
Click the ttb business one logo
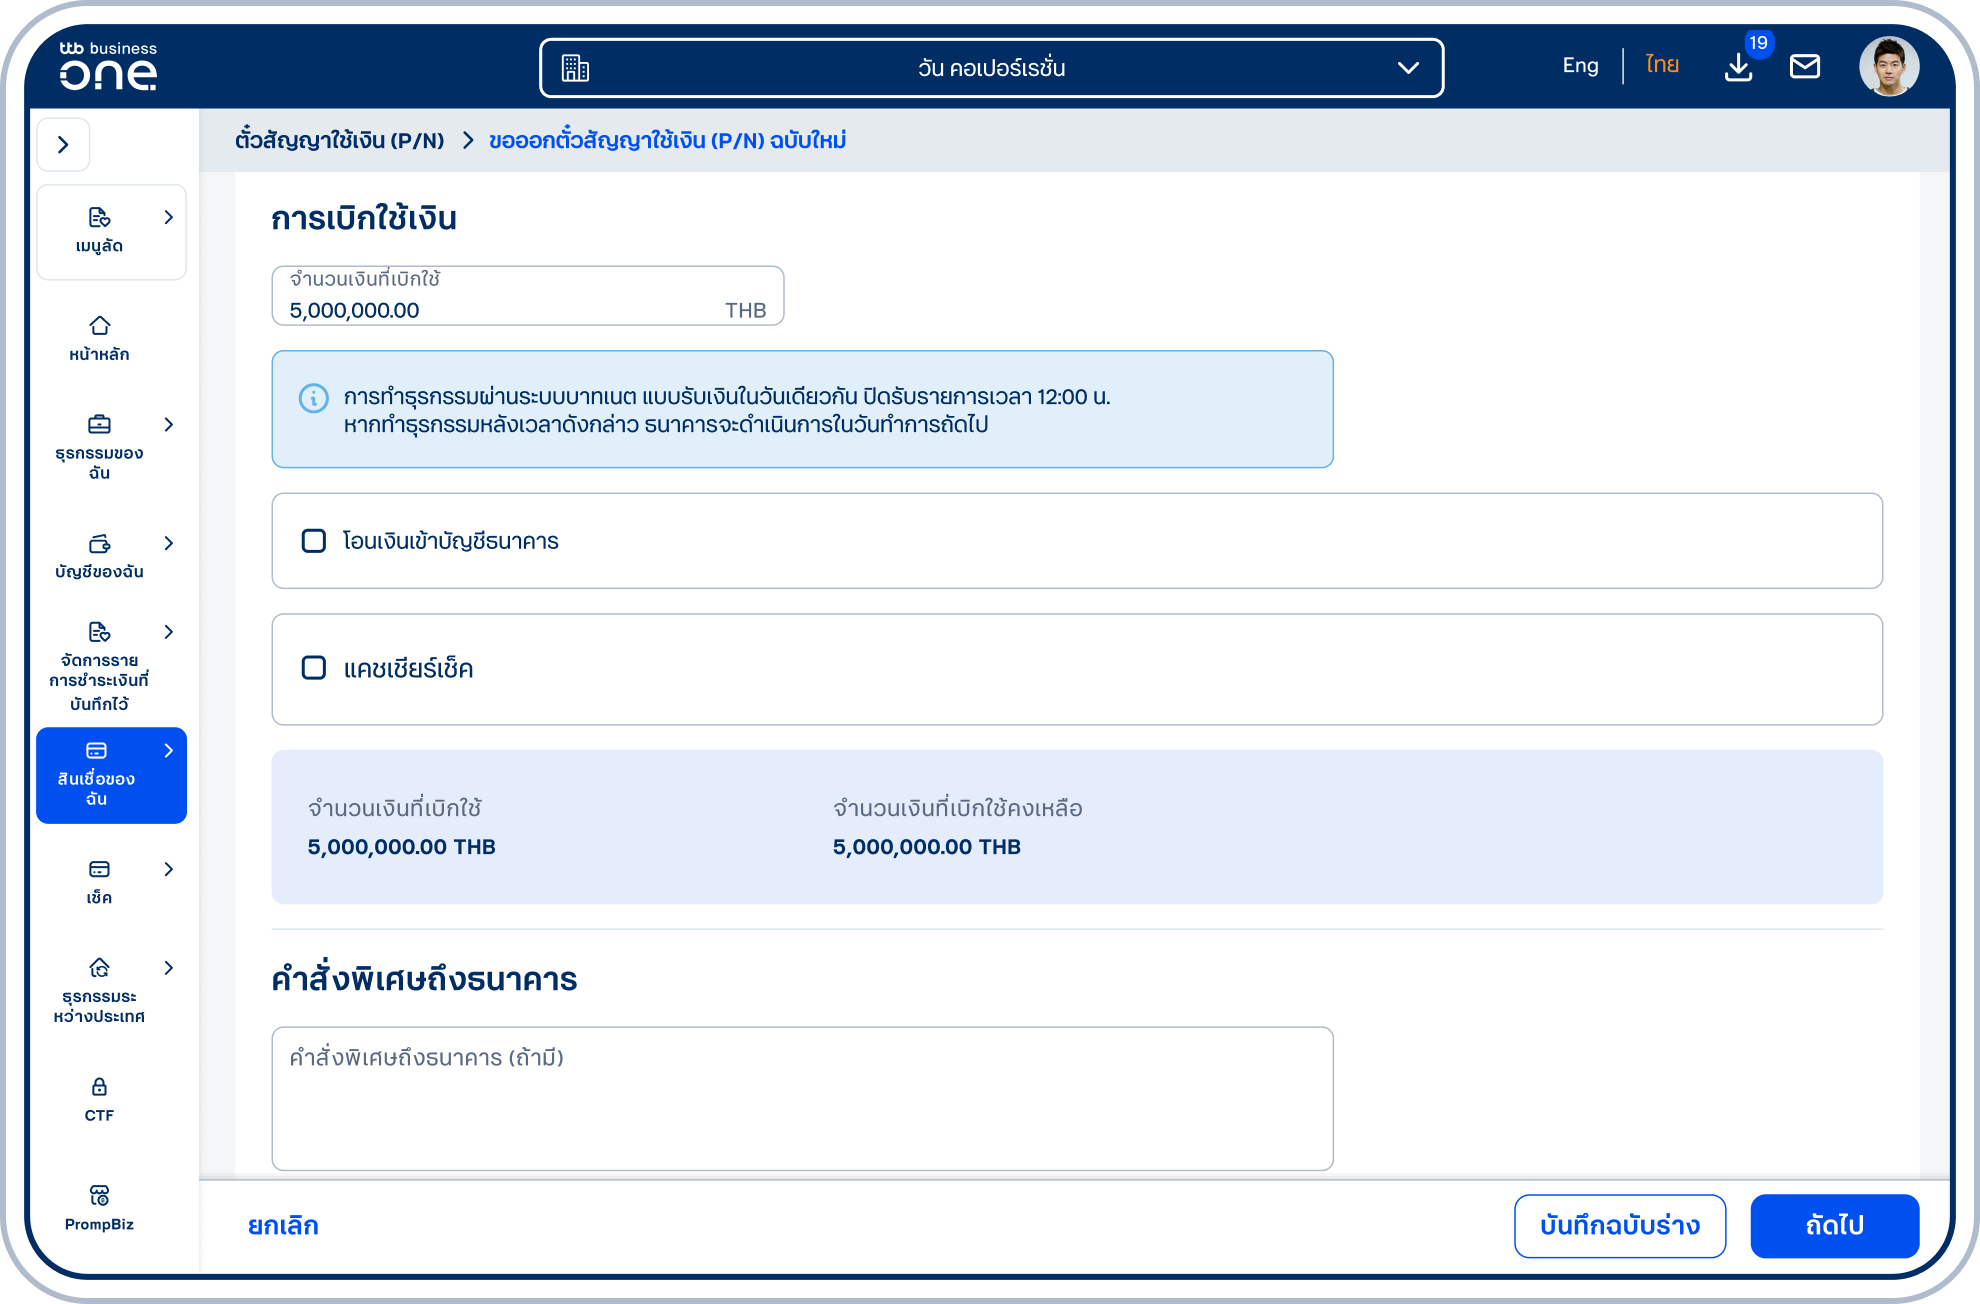pyautogui.click(x=108, y=66)
